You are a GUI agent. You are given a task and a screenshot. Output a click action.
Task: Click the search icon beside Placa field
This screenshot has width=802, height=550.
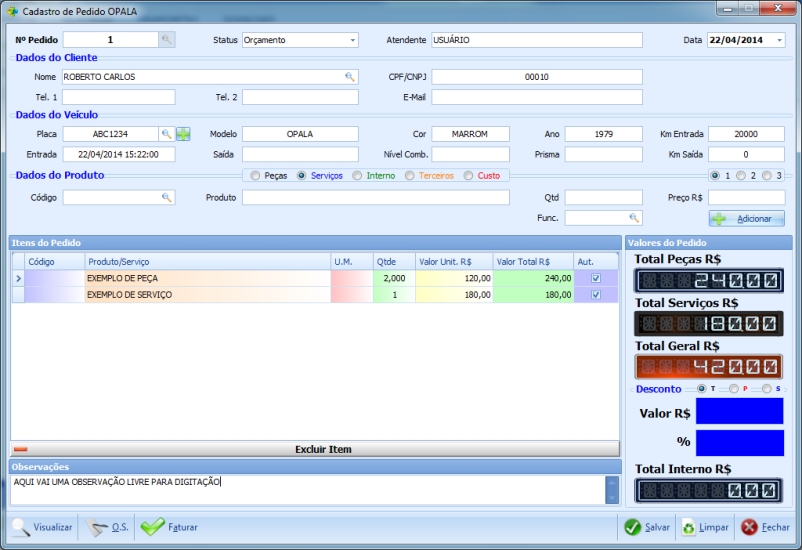(167, 134)
